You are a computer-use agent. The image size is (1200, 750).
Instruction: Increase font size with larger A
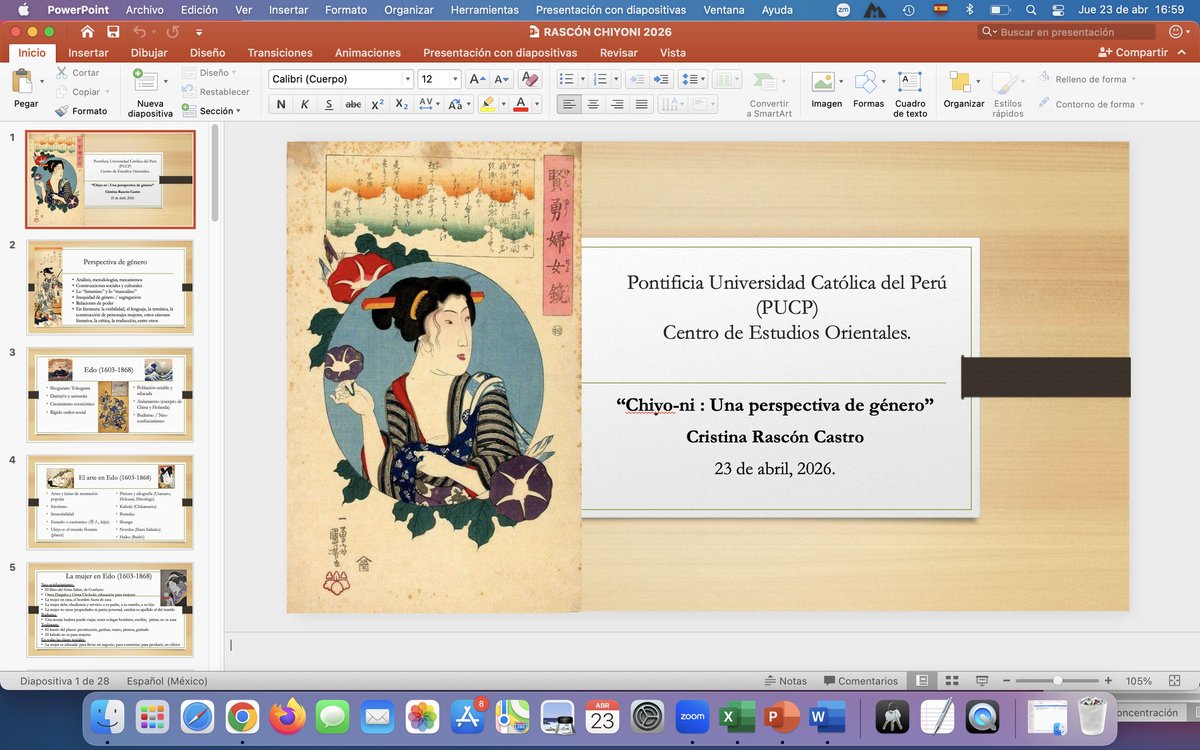477,79
